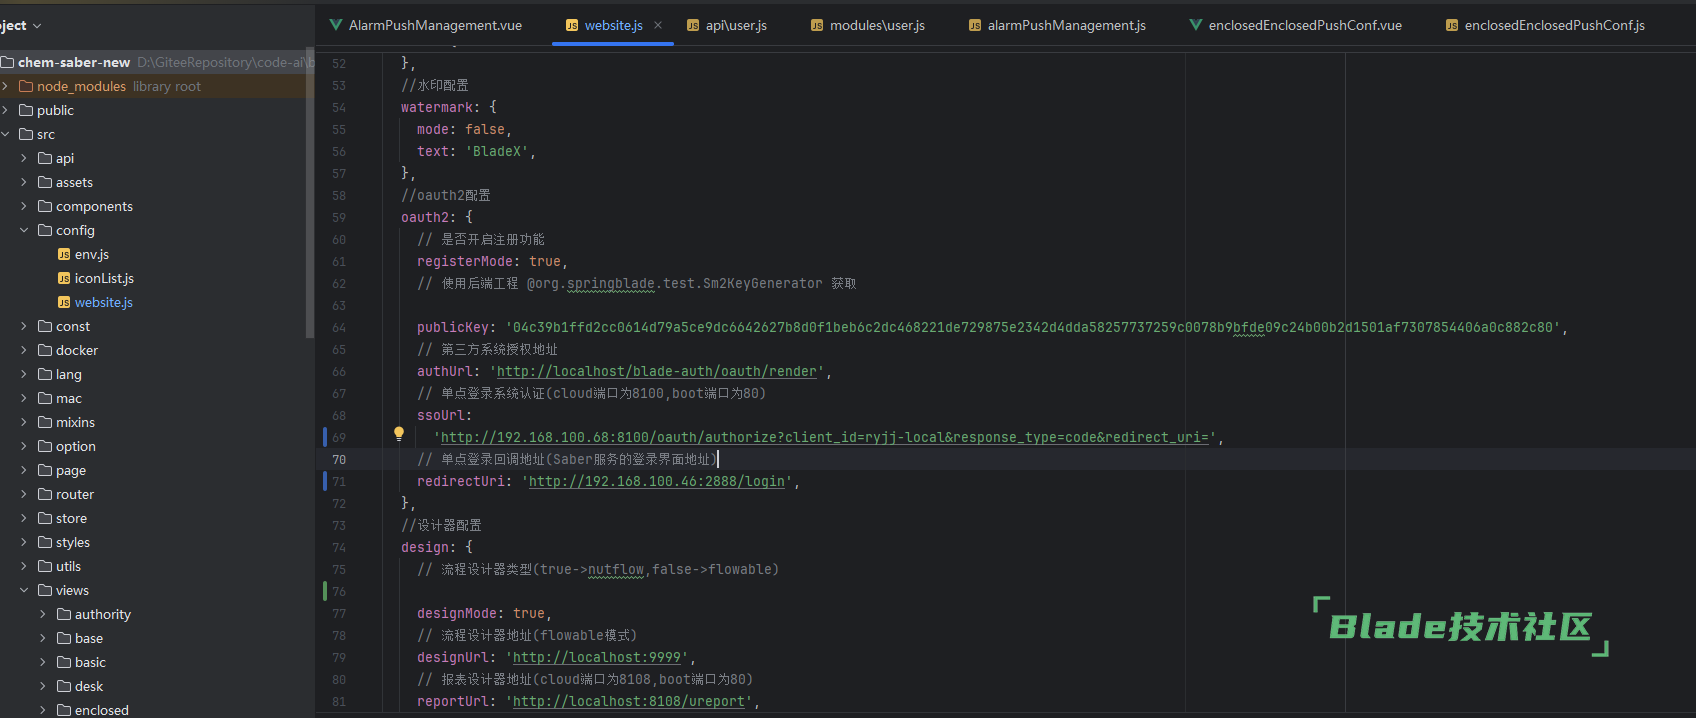The height and width of the screenshot is (718, 1696).
Task: Click the redirectUri 192.168.100.46:2888 login link
Action: click(x=657, y=481)
